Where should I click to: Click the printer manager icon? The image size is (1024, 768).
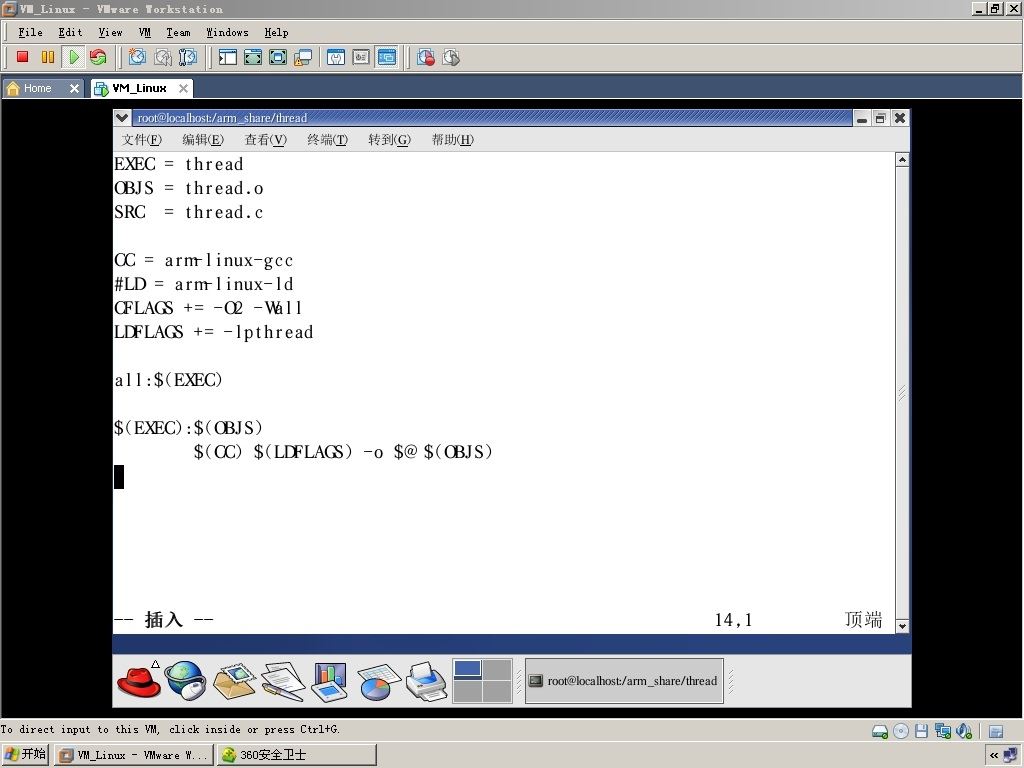426,681
